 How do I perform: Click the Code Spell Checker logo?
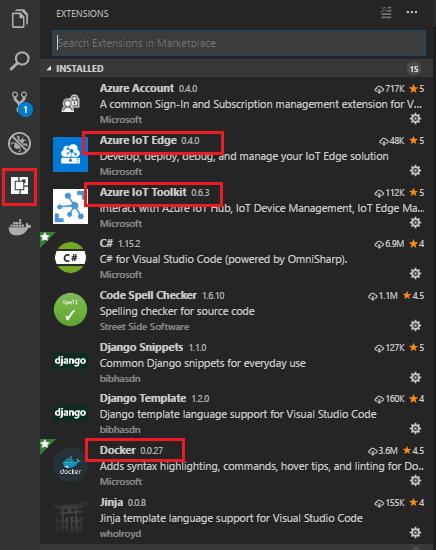click(71, 309)
